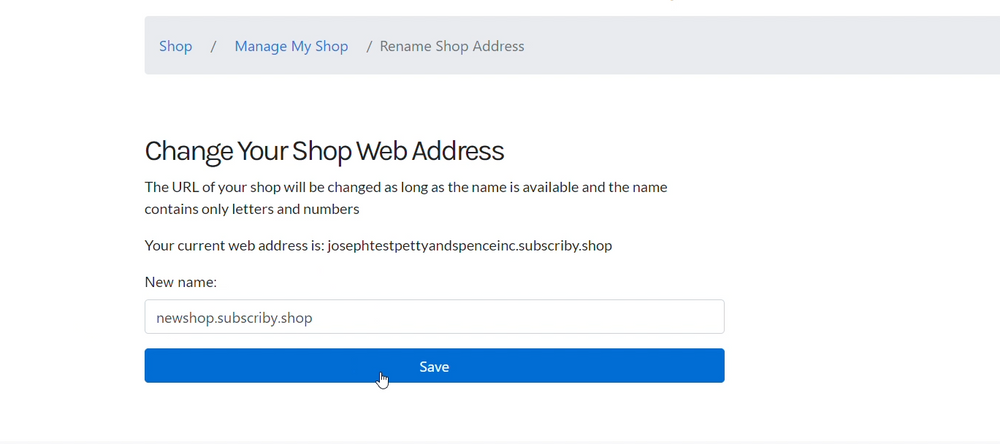Viewport: 1000px width, 444px height.
Task: Click the line 'contains only letters and numbers'
Action: click(252, 209)
